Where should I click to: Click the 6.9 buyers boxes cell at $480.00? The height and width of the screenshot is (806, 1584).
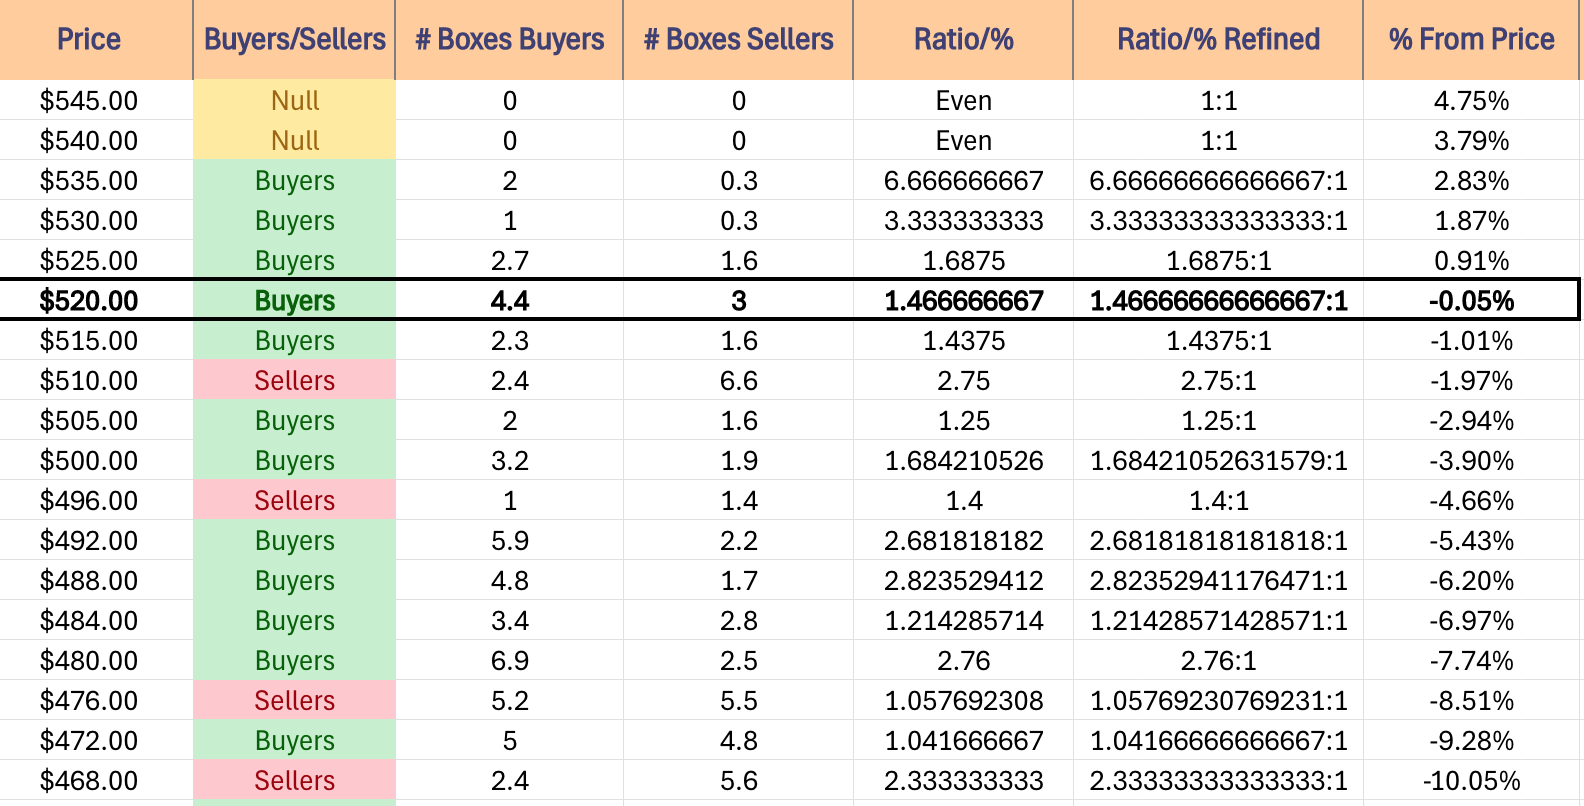click(x=509, y=660)
